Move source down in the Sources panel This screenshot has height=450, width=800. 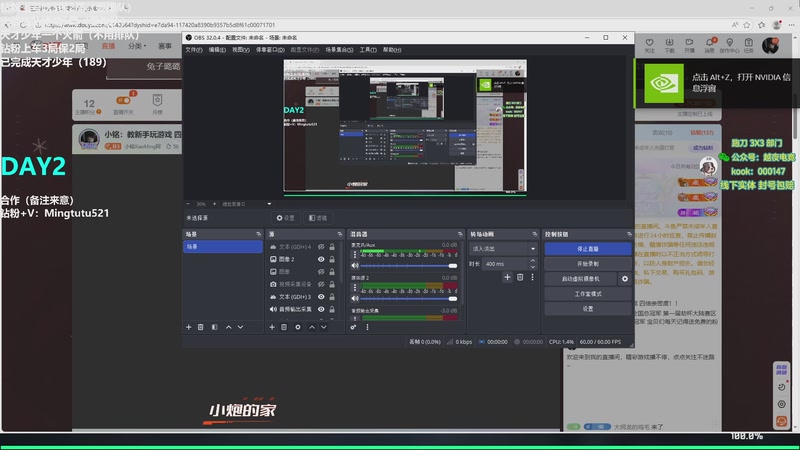pos(323,327)
